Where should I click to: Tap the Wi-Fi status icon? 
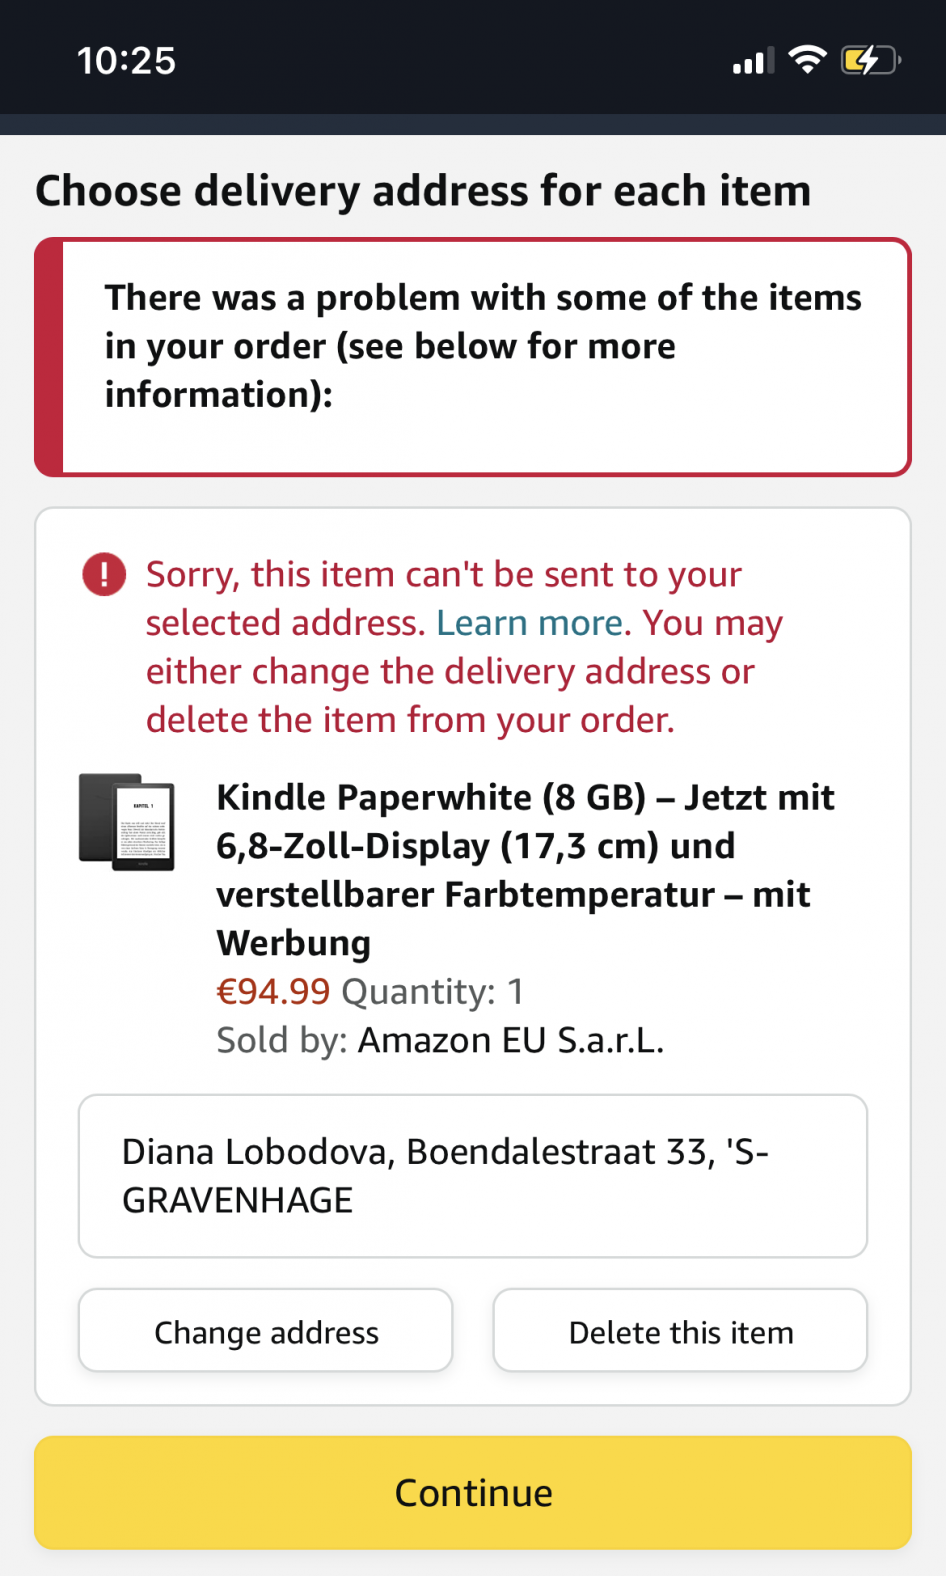click(x=807, y=60)
